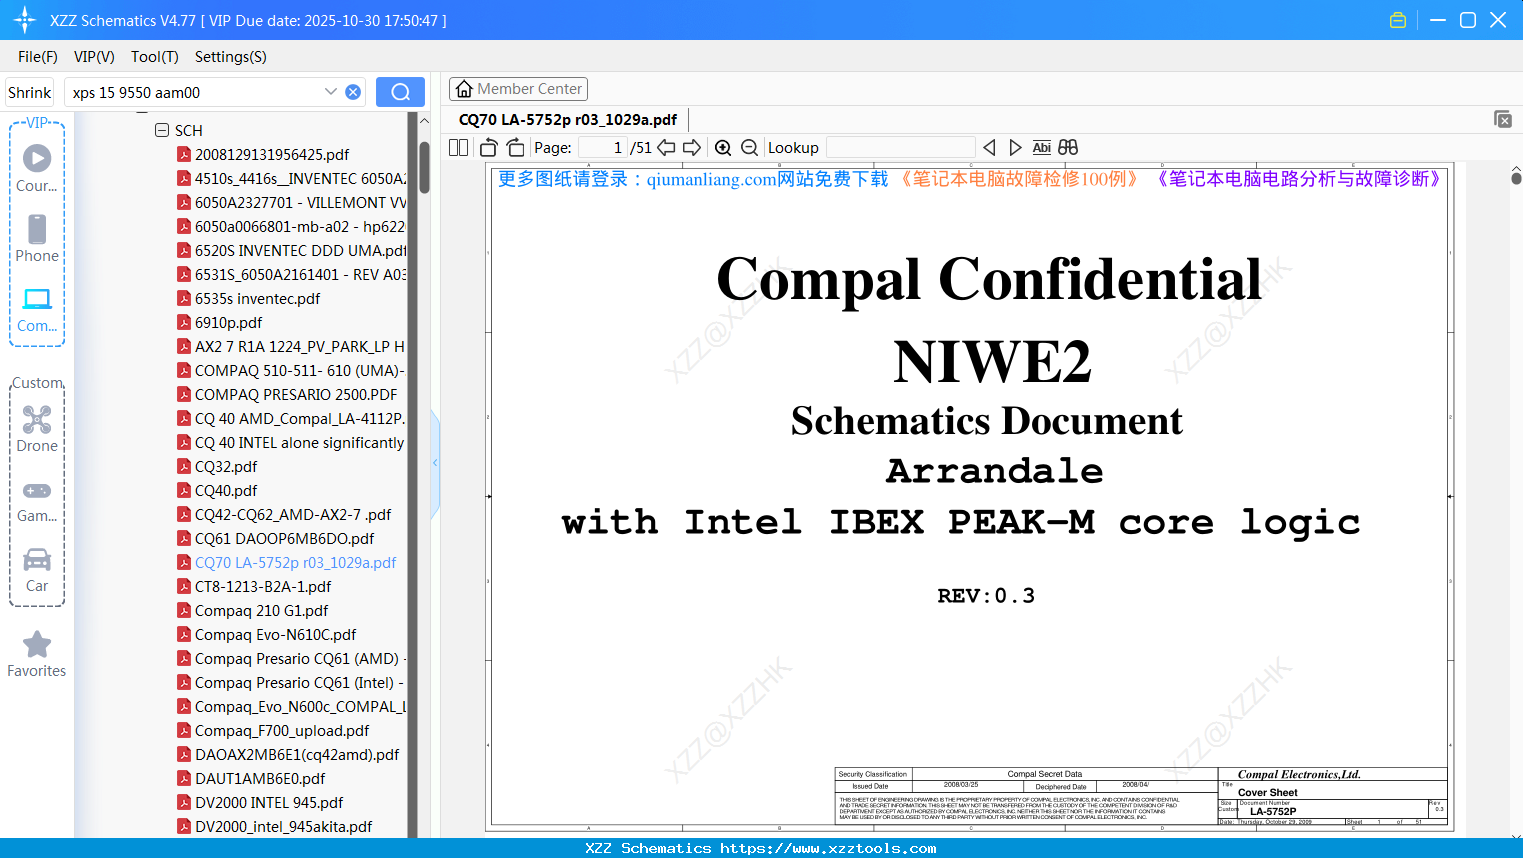Open Compaq 210 G1.pdf
The height and width of the screenshot is (858, 1523).
tap(261, 610)
